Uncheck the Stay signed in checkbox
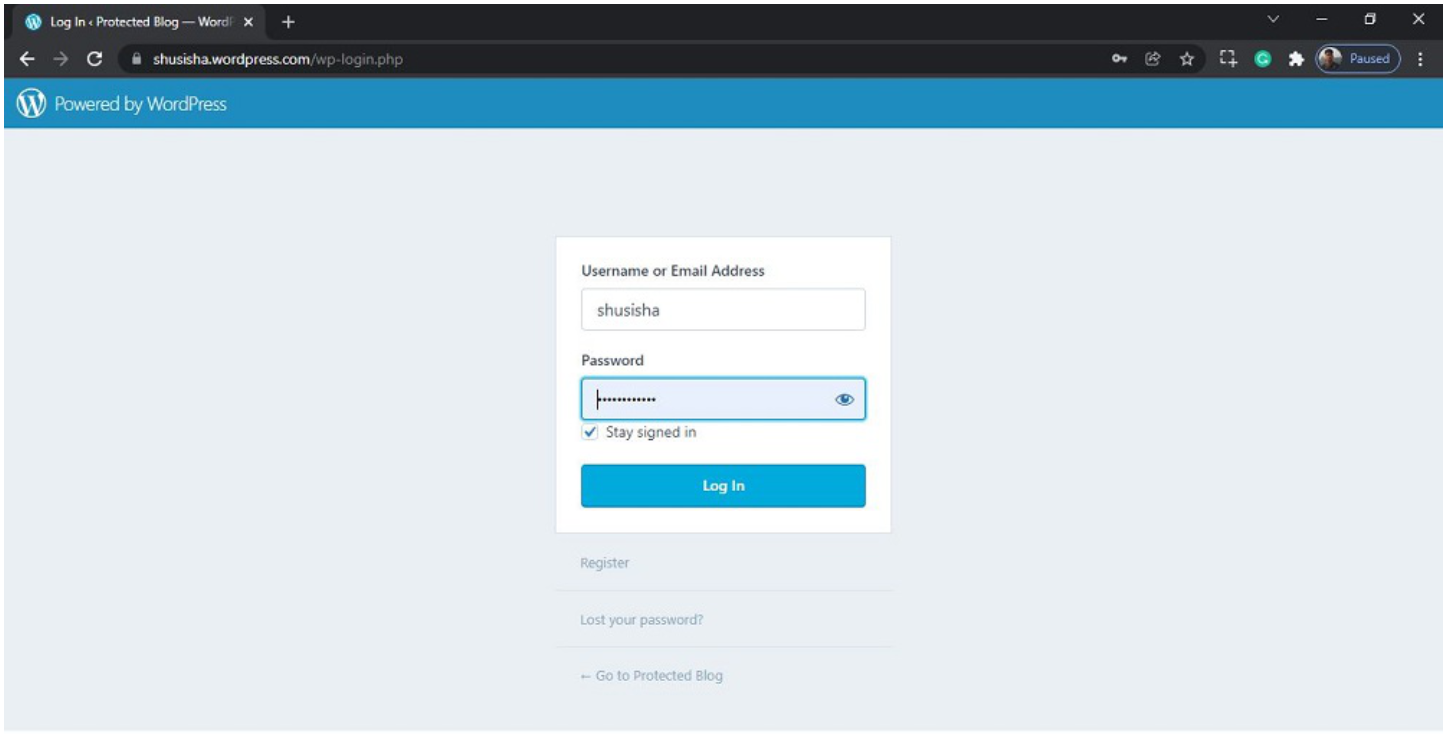Viewport: 1448px width, 738px height. [x=590, y=433]
